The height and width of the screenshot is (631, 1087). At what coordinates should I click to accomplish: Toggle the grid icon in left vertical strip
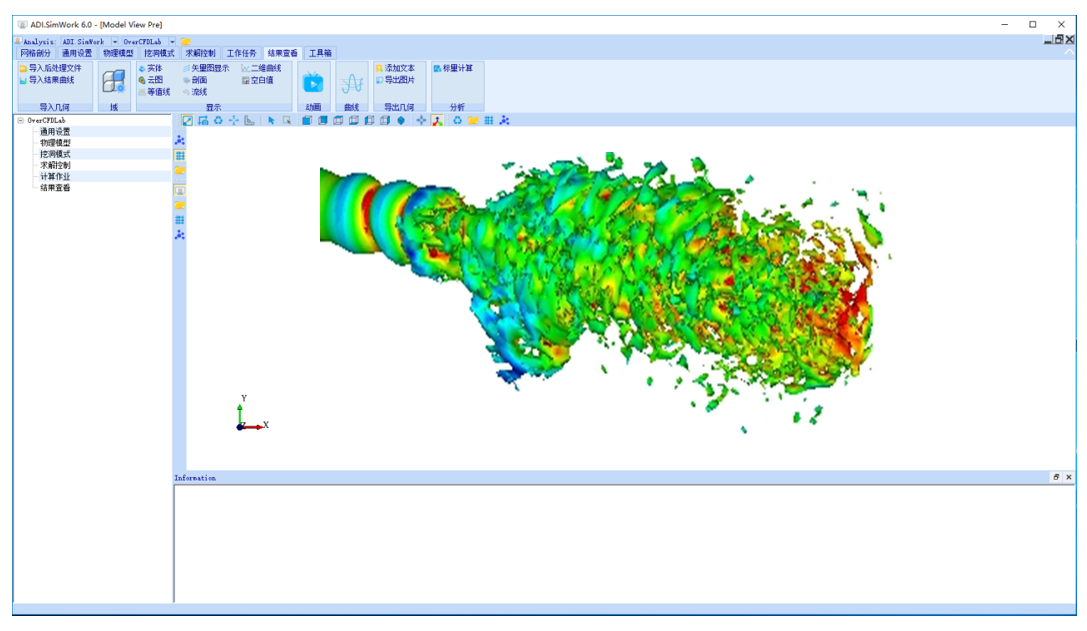[x=180, y=155]
